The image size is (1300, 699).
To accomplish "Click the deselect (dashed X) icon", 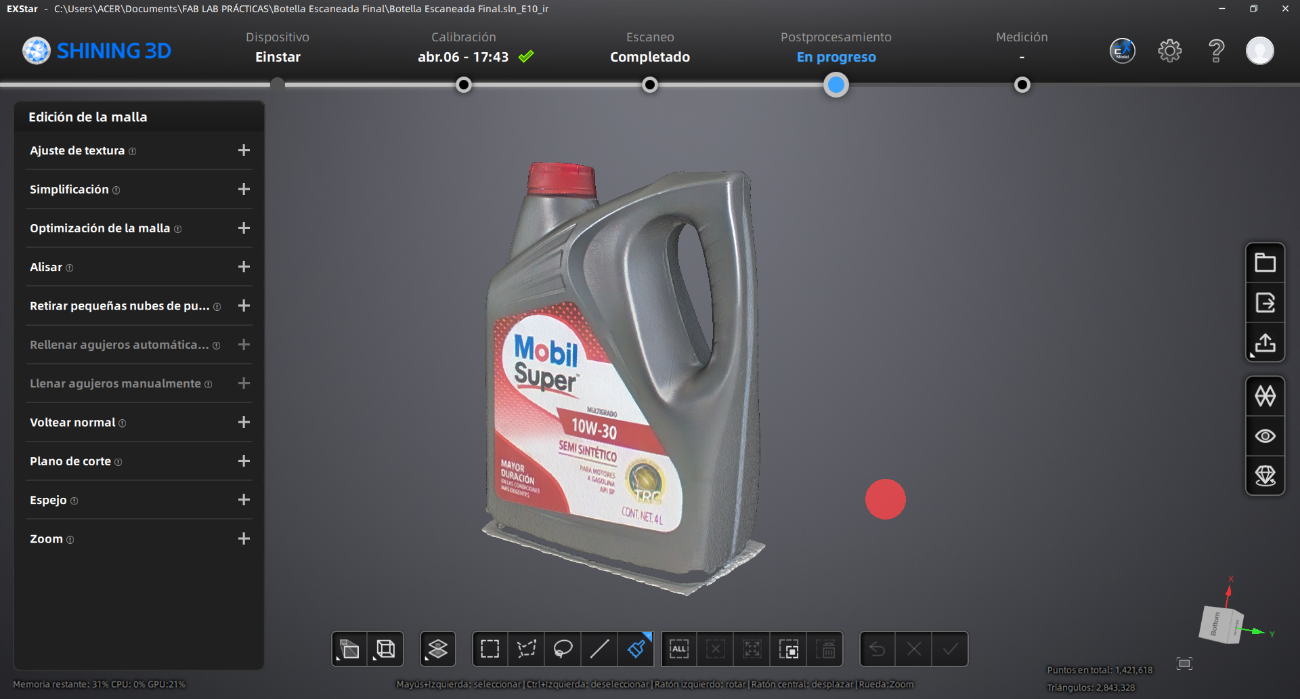I will click(715, 649).
